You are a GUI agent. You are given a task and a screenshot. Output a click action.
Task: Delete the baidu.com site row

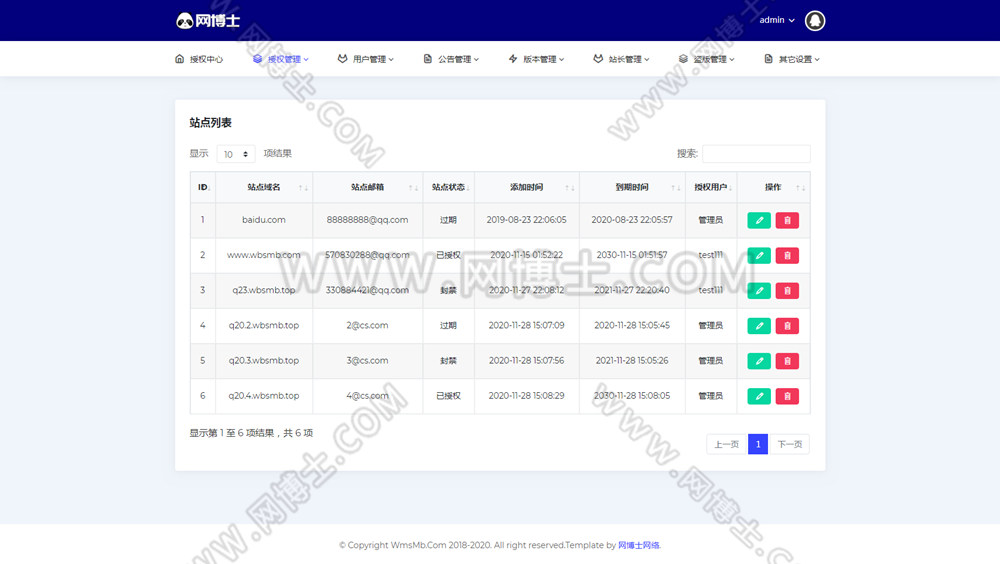click(787, 220)
